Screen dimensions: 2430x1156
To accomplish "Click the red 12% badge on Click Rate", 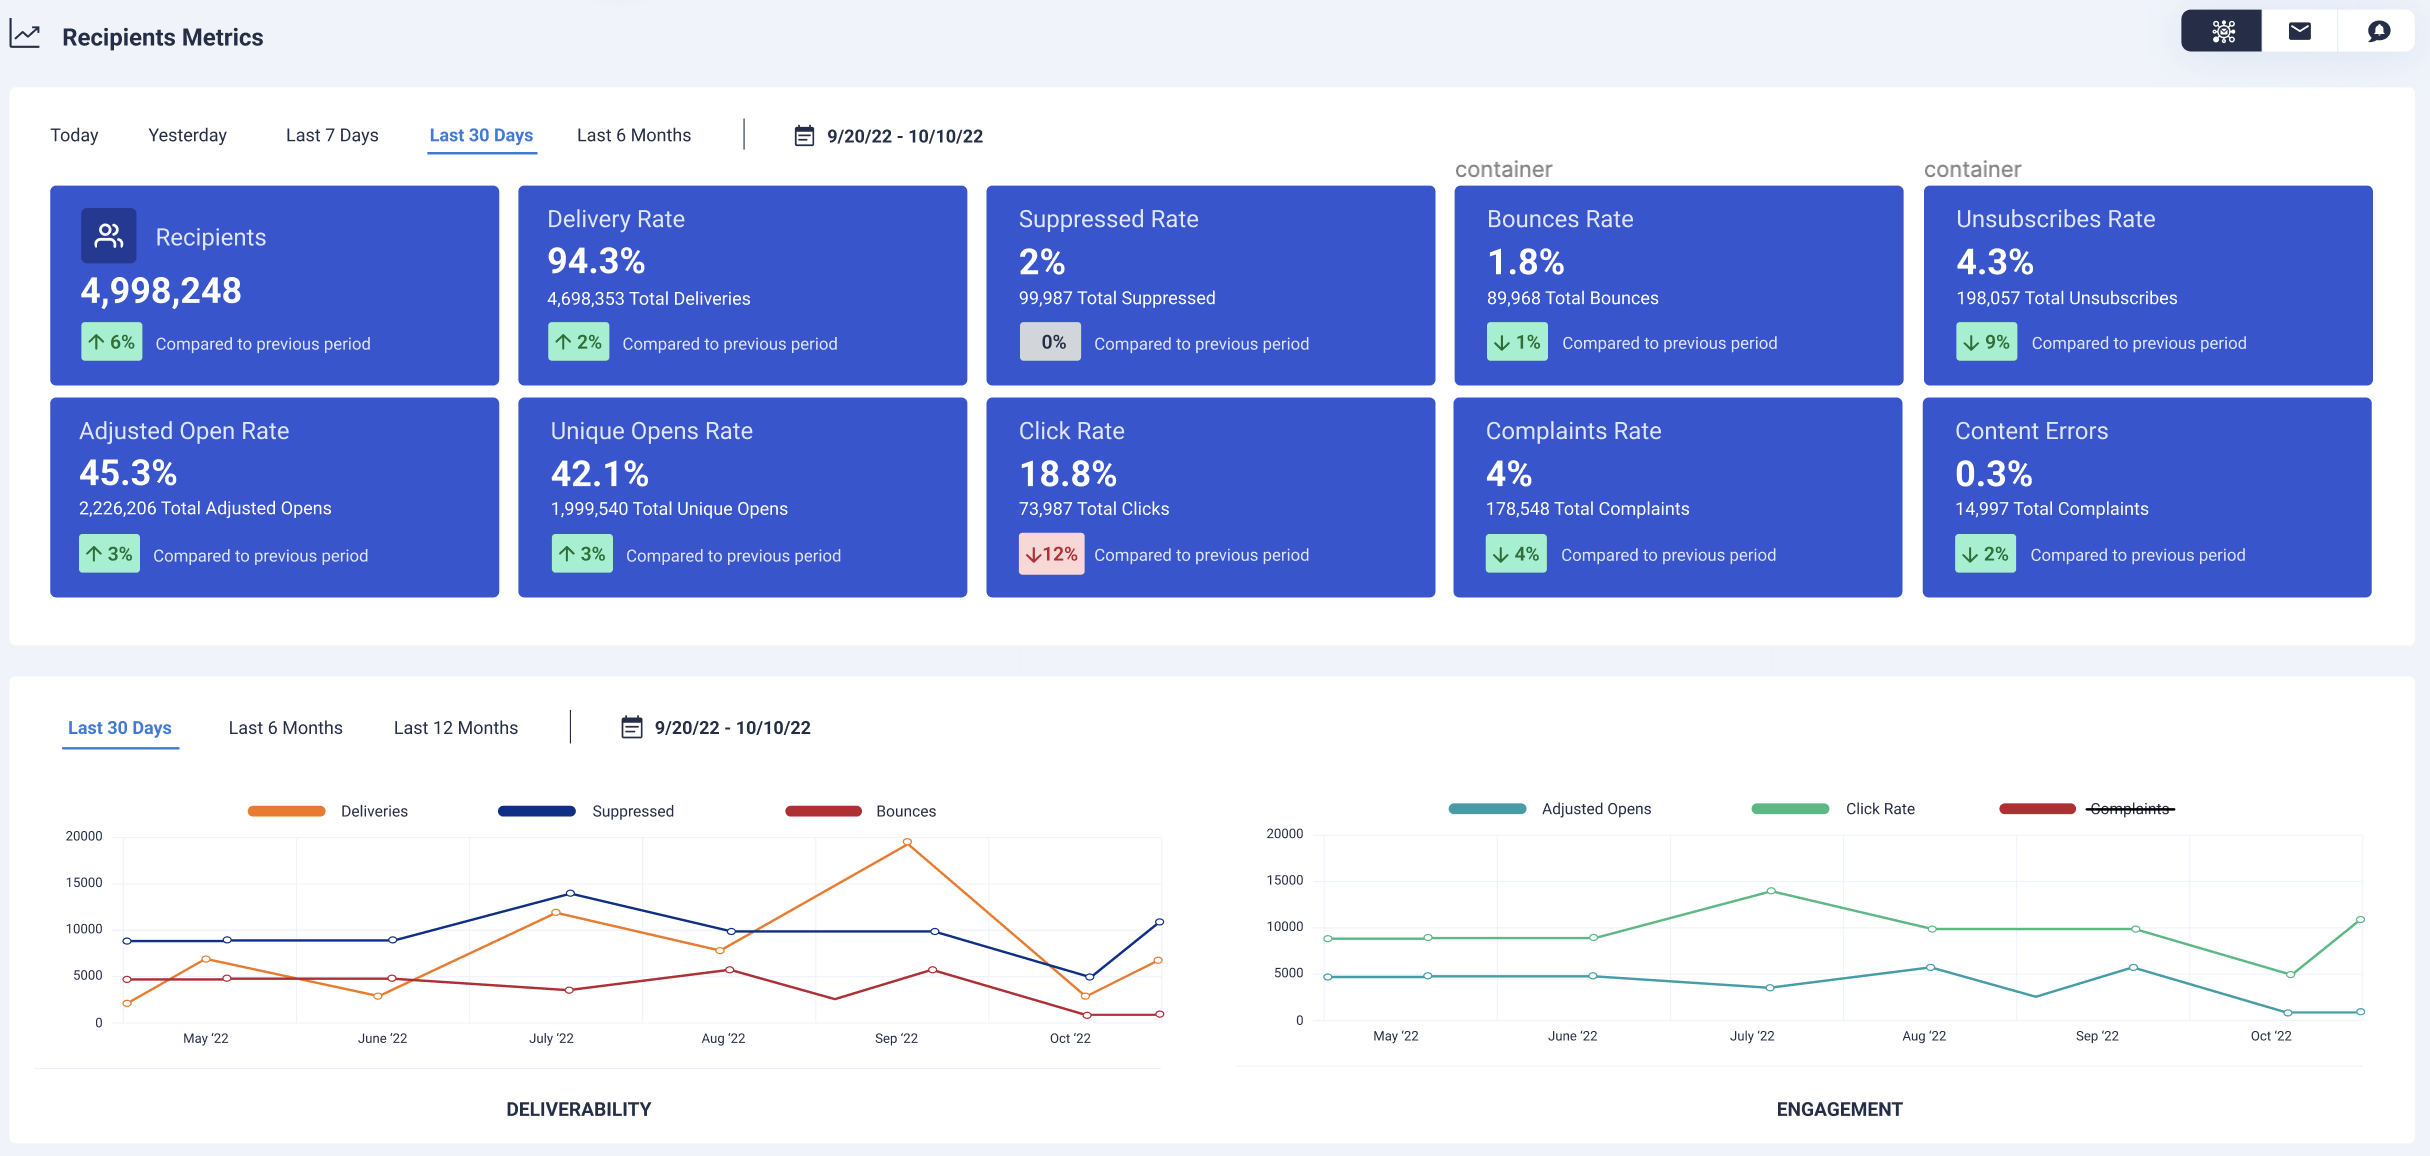I will coord(1051,554).
